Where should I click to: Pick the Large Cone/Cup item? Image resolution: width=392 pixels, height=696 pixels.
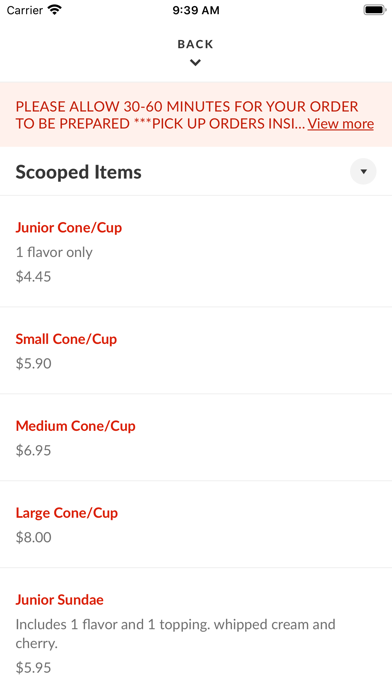[196, 525]
